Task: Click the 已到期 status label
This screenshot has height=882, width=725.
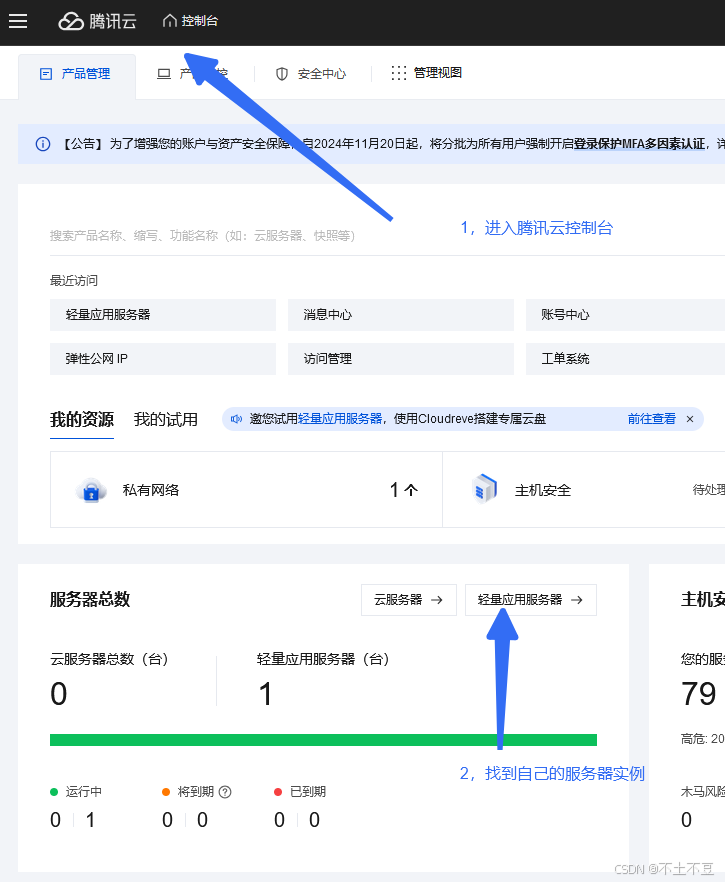Action: (x=308, y=792)
